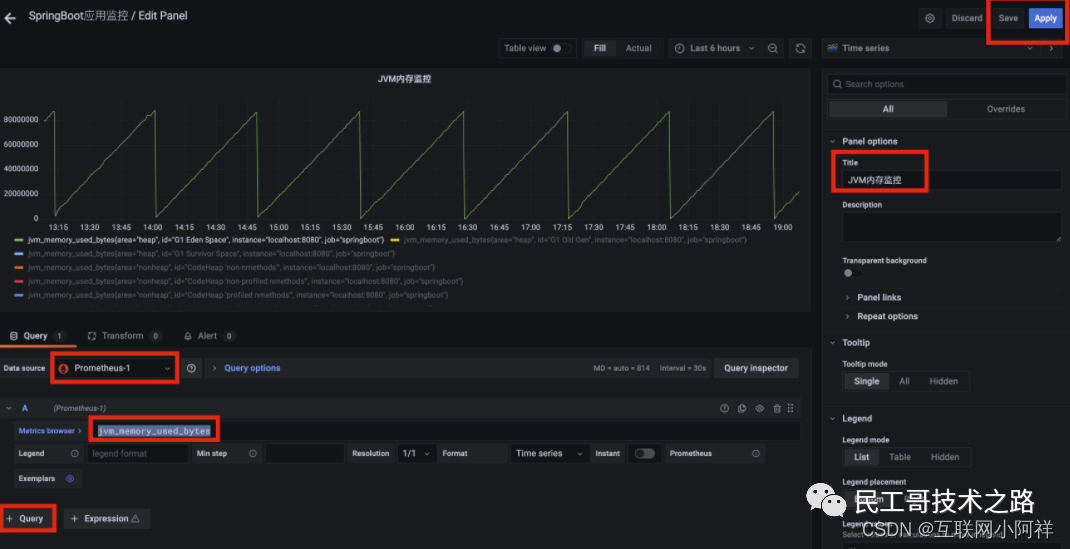Click the Prometheus link info icon

coord(755,454)
